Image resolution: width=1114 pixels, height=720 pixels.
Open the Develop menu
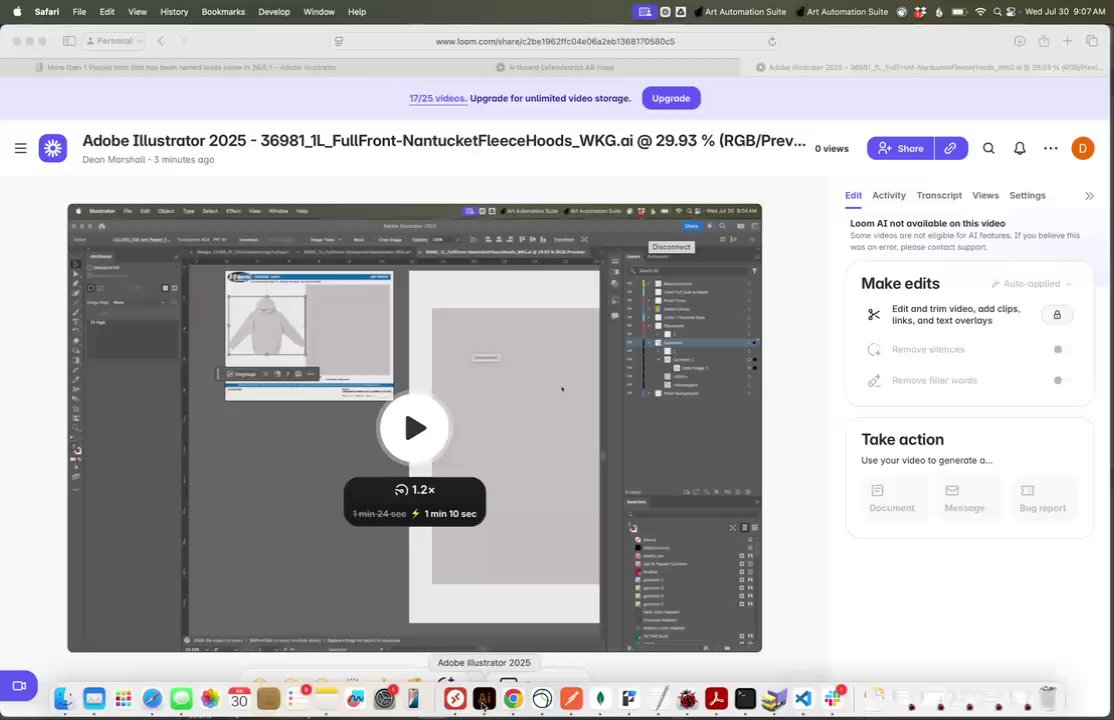tap(274, 11)
